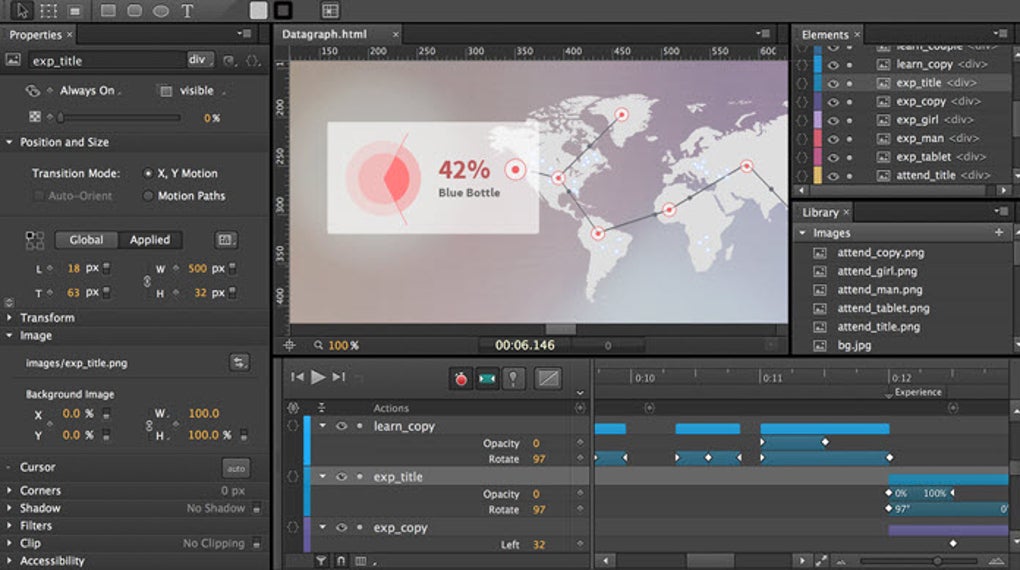Click the Experience label marker on timeline
The image size is (1020, 570).
918,392
